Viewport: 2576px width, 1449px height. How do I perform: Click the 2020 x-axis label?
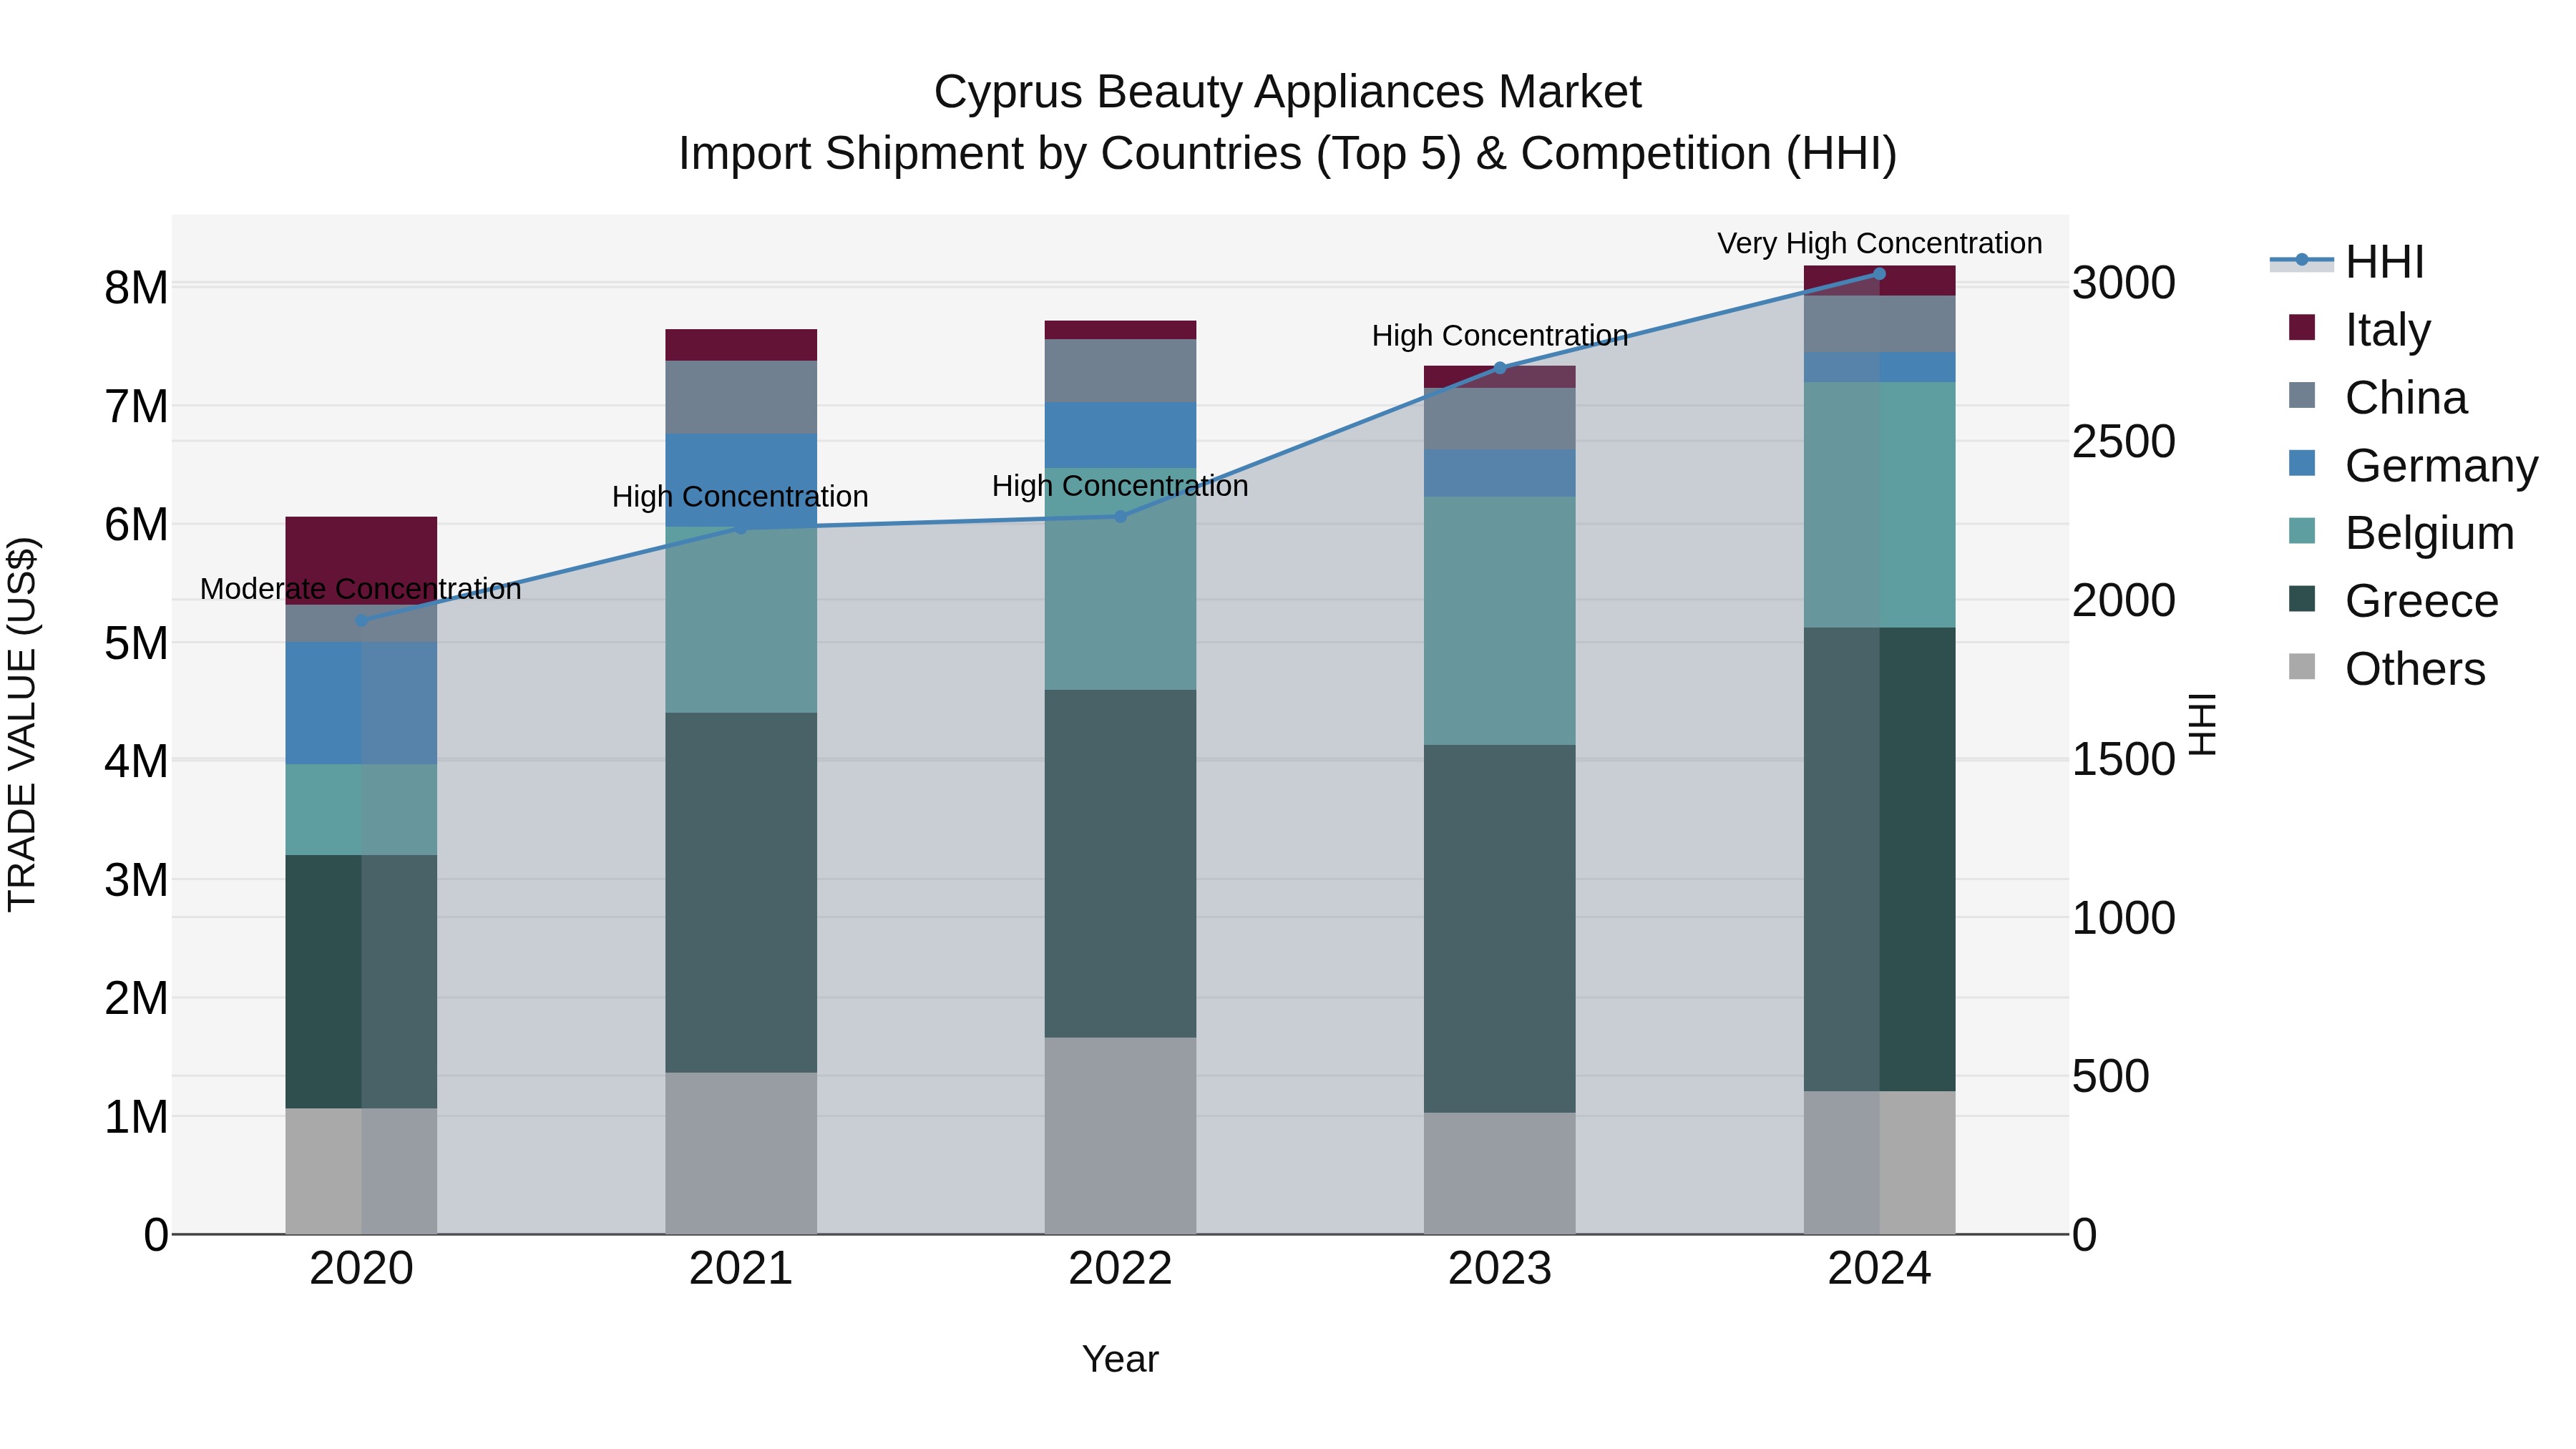361,1269
